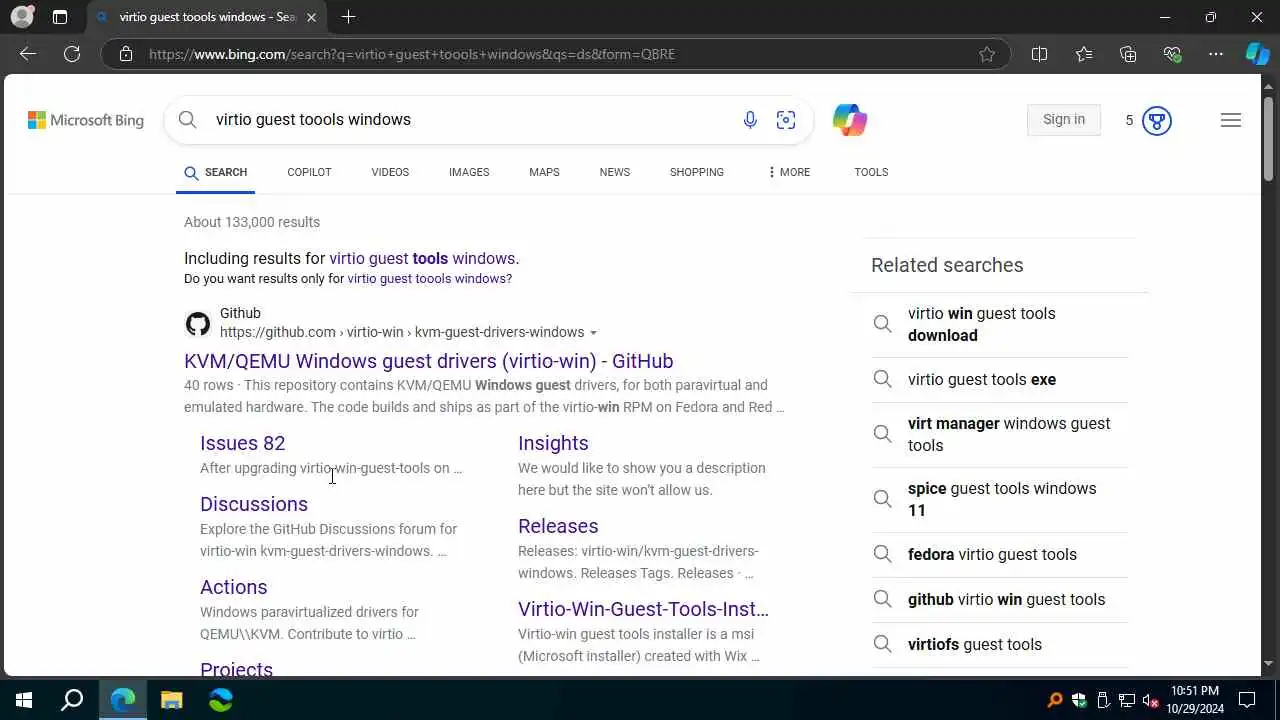Switch to the SHOPPING tab
1280x720 pixels.
(x=697, y=172)
